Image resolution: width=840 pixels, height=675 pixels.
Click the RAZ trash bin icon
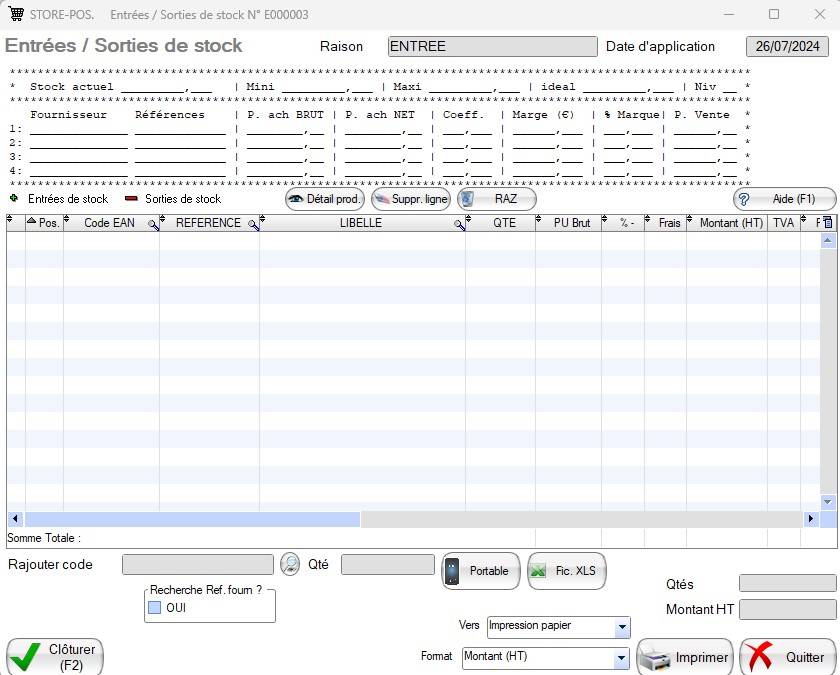467,199
